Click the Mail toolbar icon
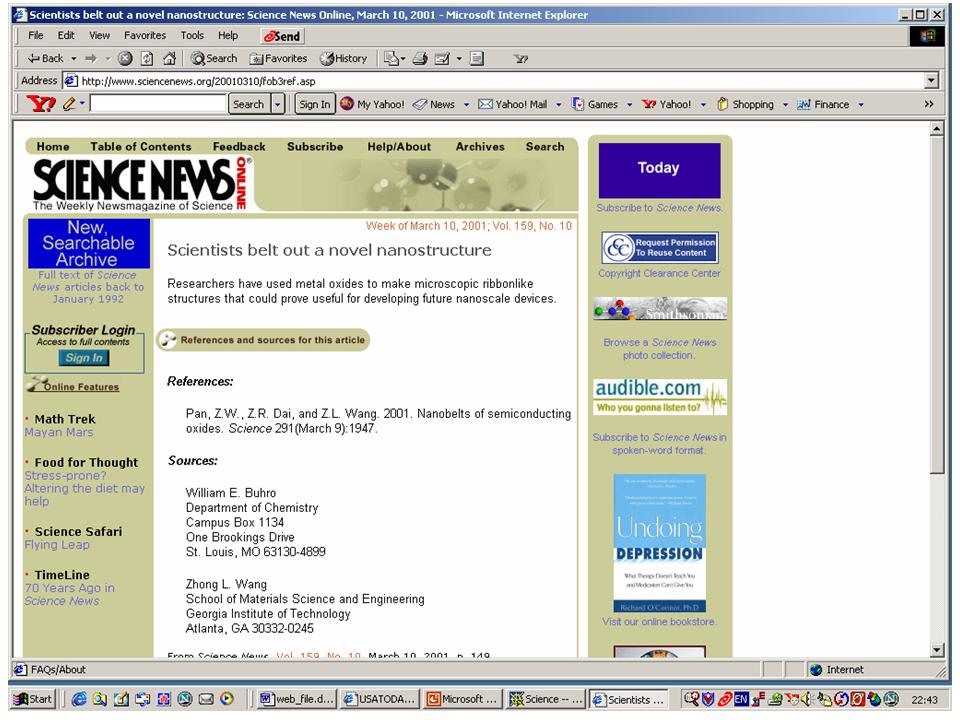Screen dimensions: 960x720 click(391, 58)
